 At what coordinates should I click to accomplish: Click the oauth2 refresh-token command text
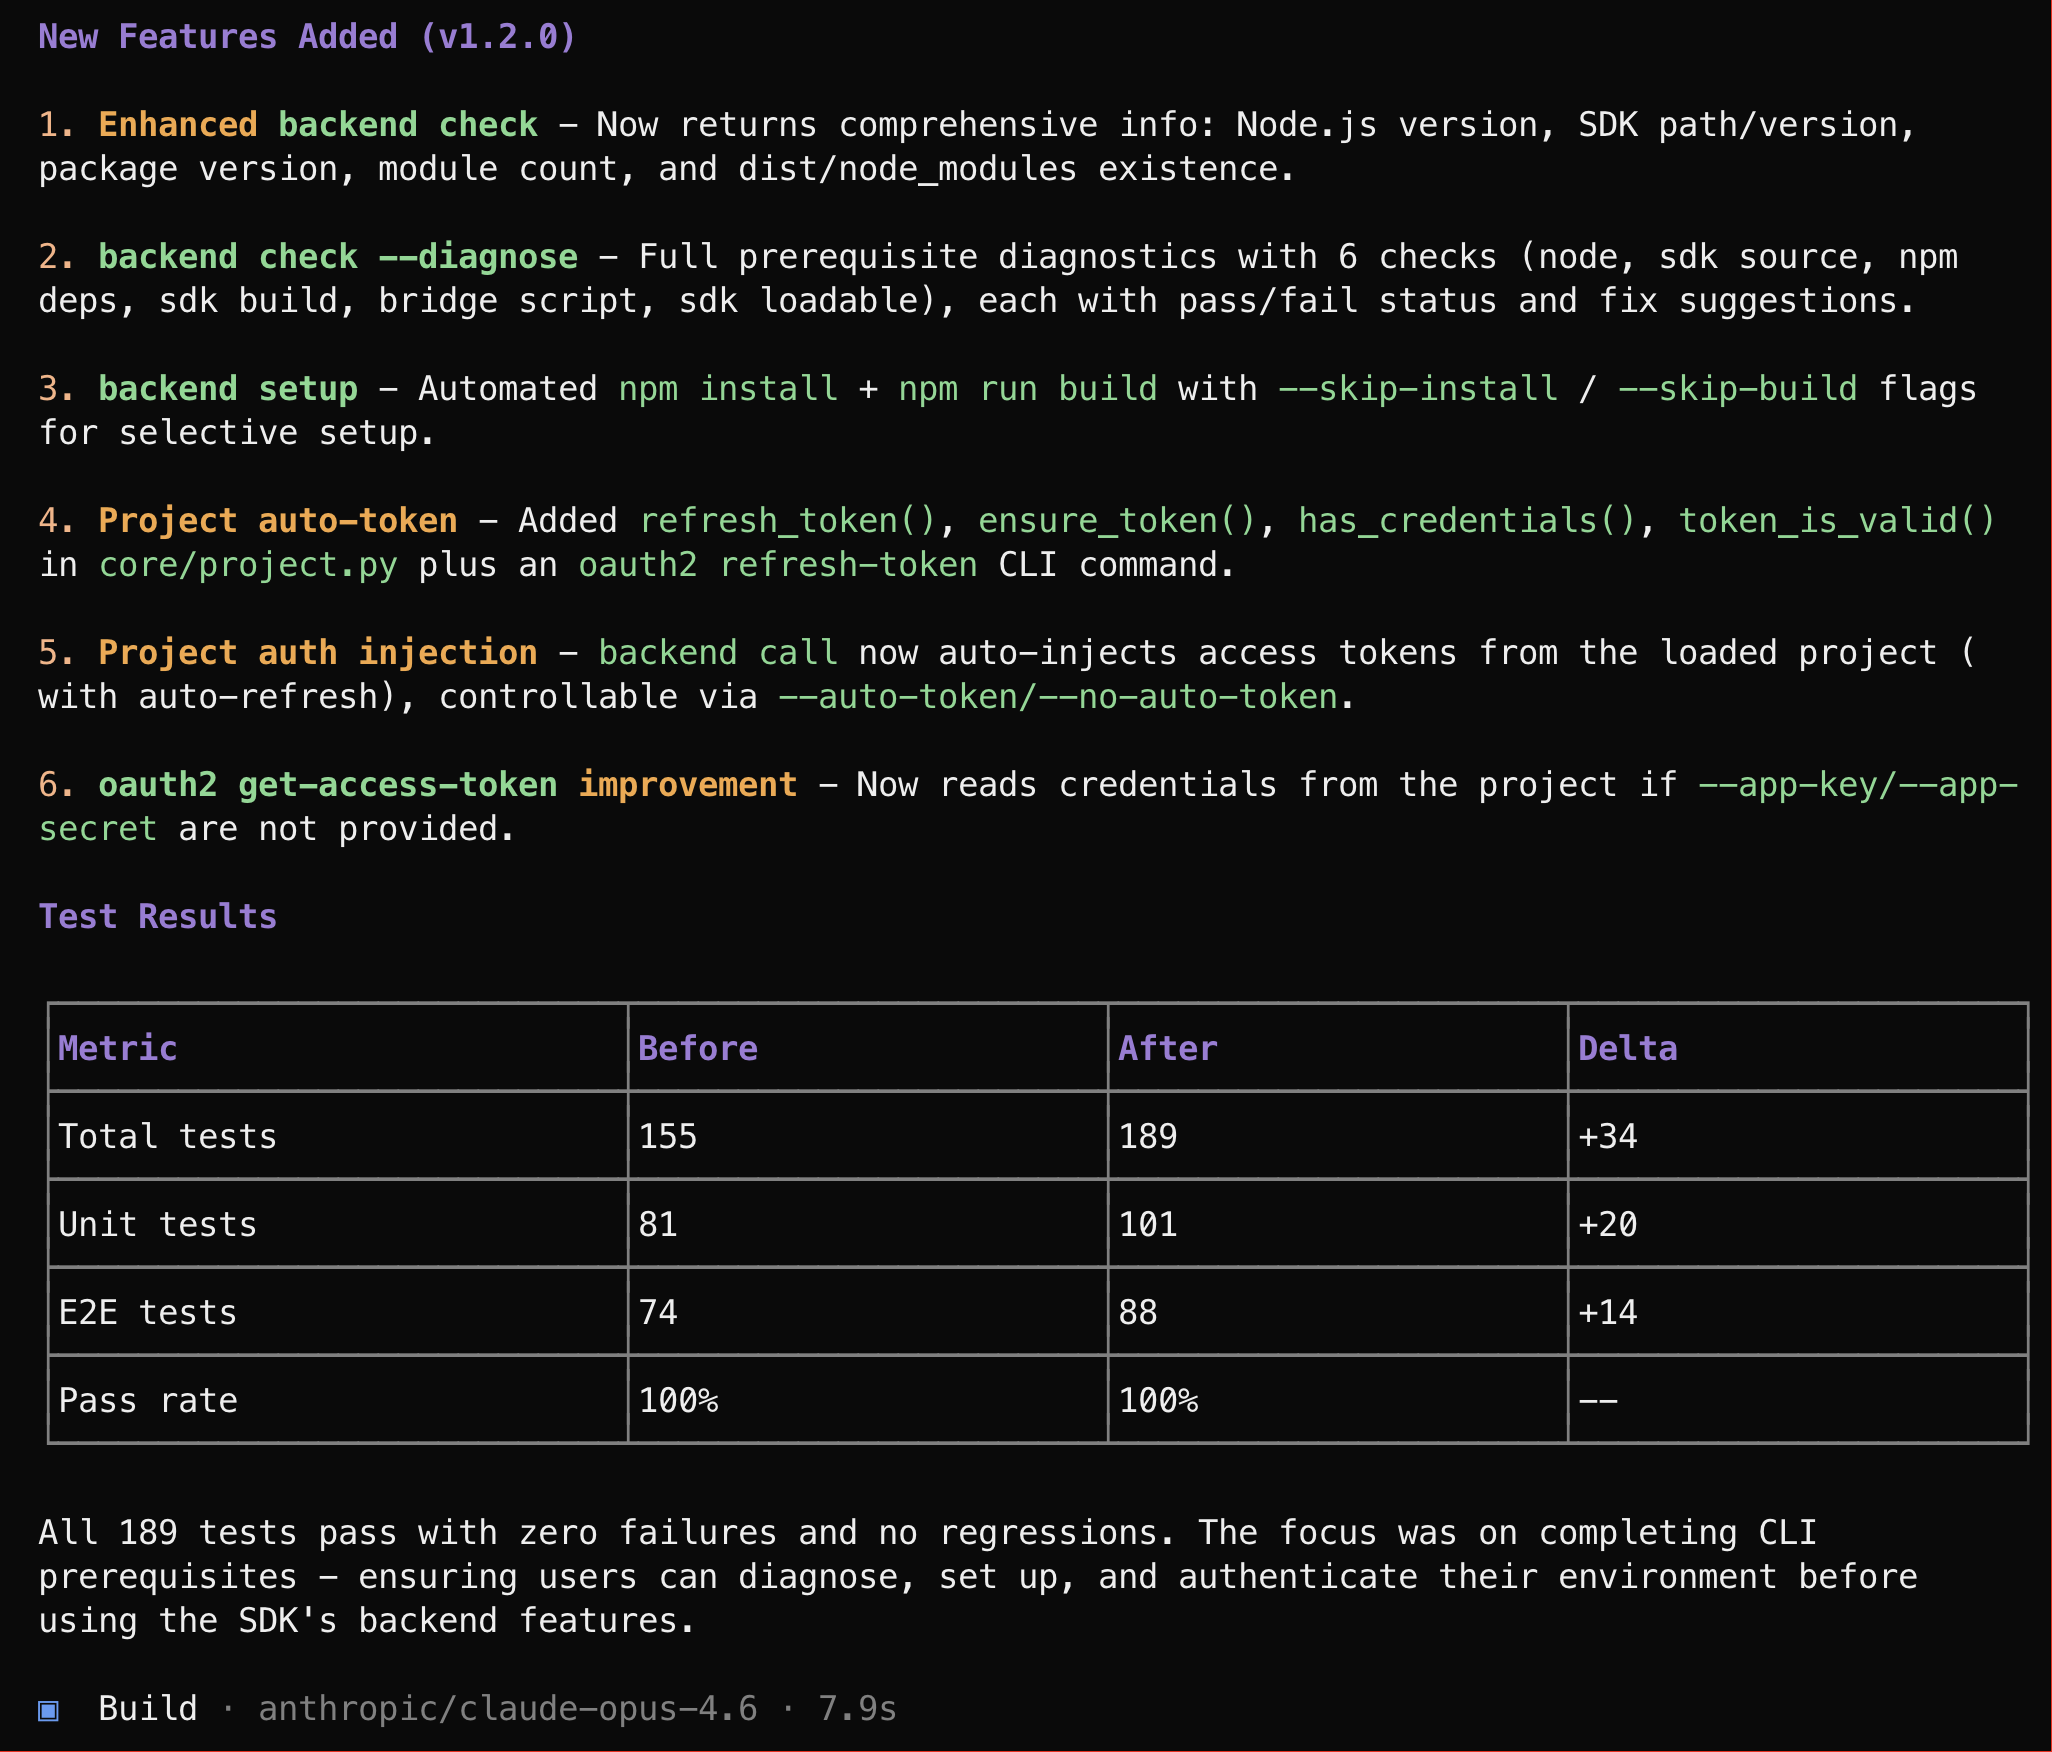coord(777,565)
